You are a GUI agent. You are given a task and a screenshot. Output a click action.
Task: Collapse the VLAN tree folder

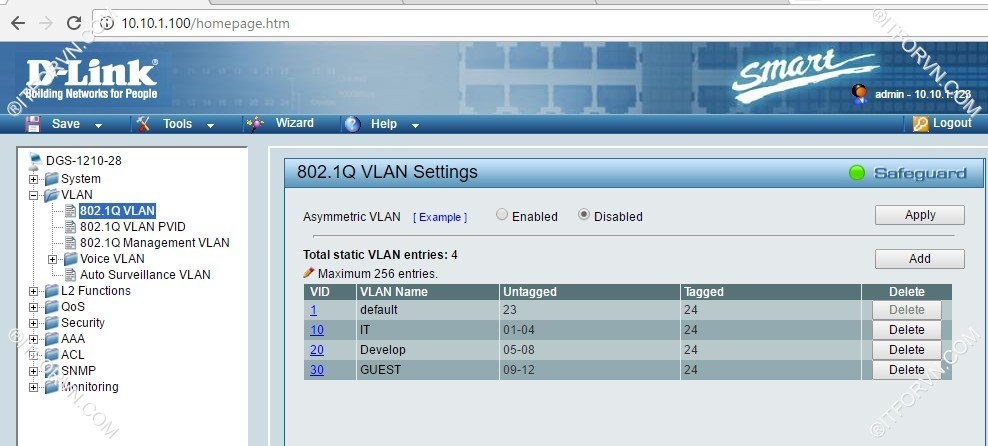(x=34, y=195)
